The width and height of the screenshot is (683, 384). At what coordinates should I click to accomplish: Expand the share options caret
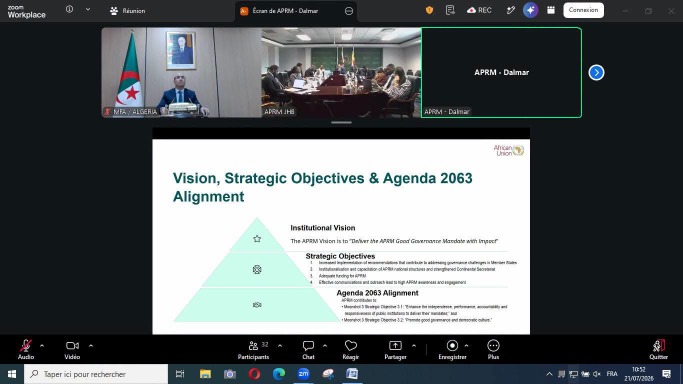click(413, 346)
